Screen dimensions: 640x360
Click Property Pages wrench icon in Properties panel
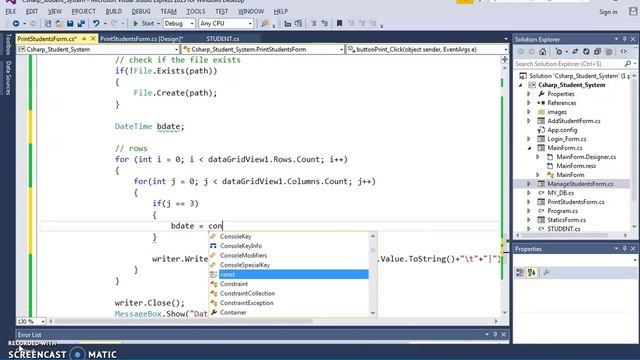pos(546,272)
